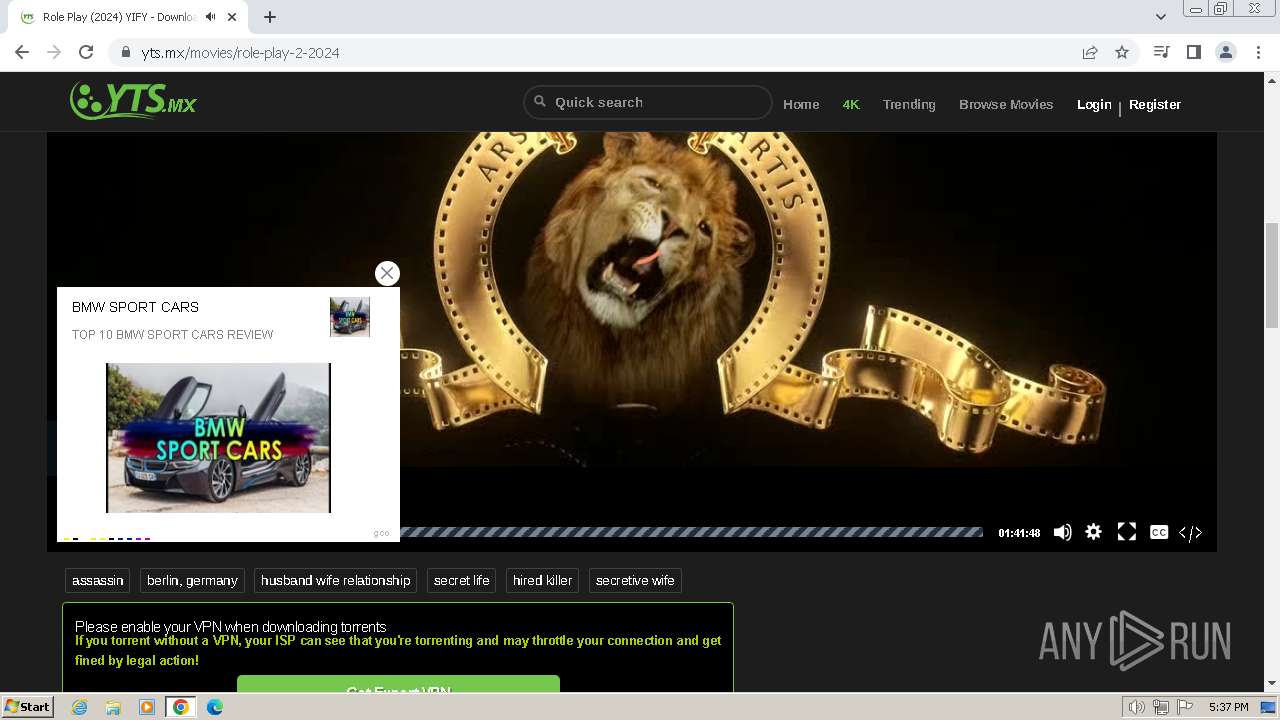Open the Windows Start menu

click(28, 707)
